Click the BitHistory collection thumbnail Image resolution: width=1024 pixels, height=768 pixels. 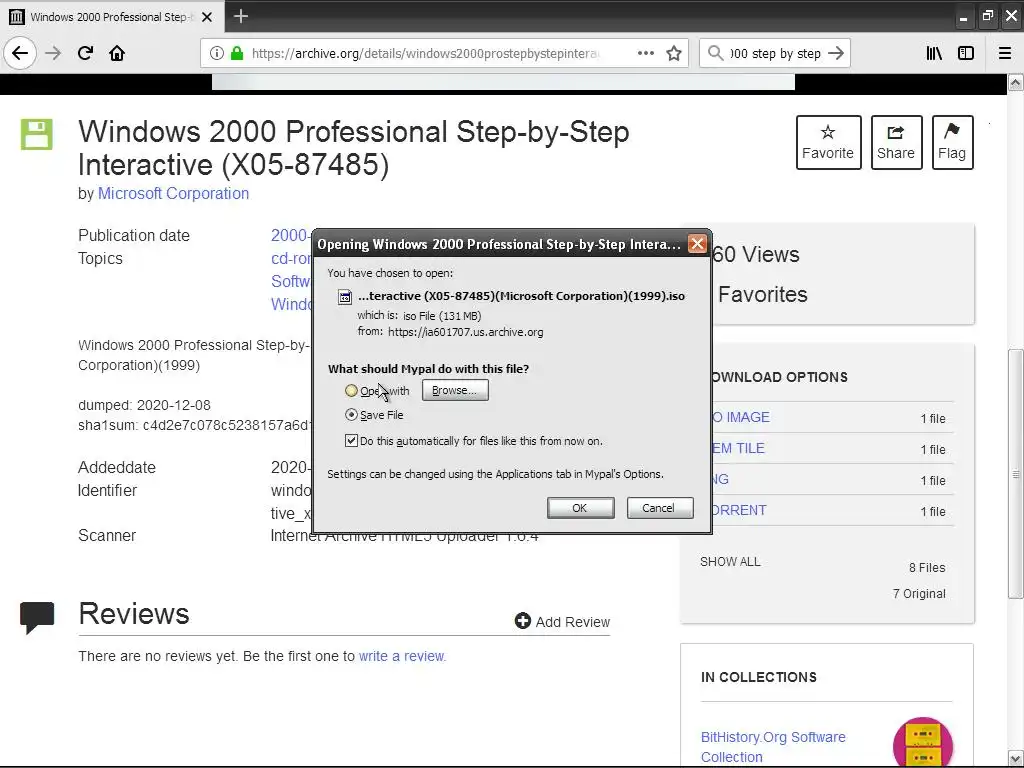click(923, 743)
